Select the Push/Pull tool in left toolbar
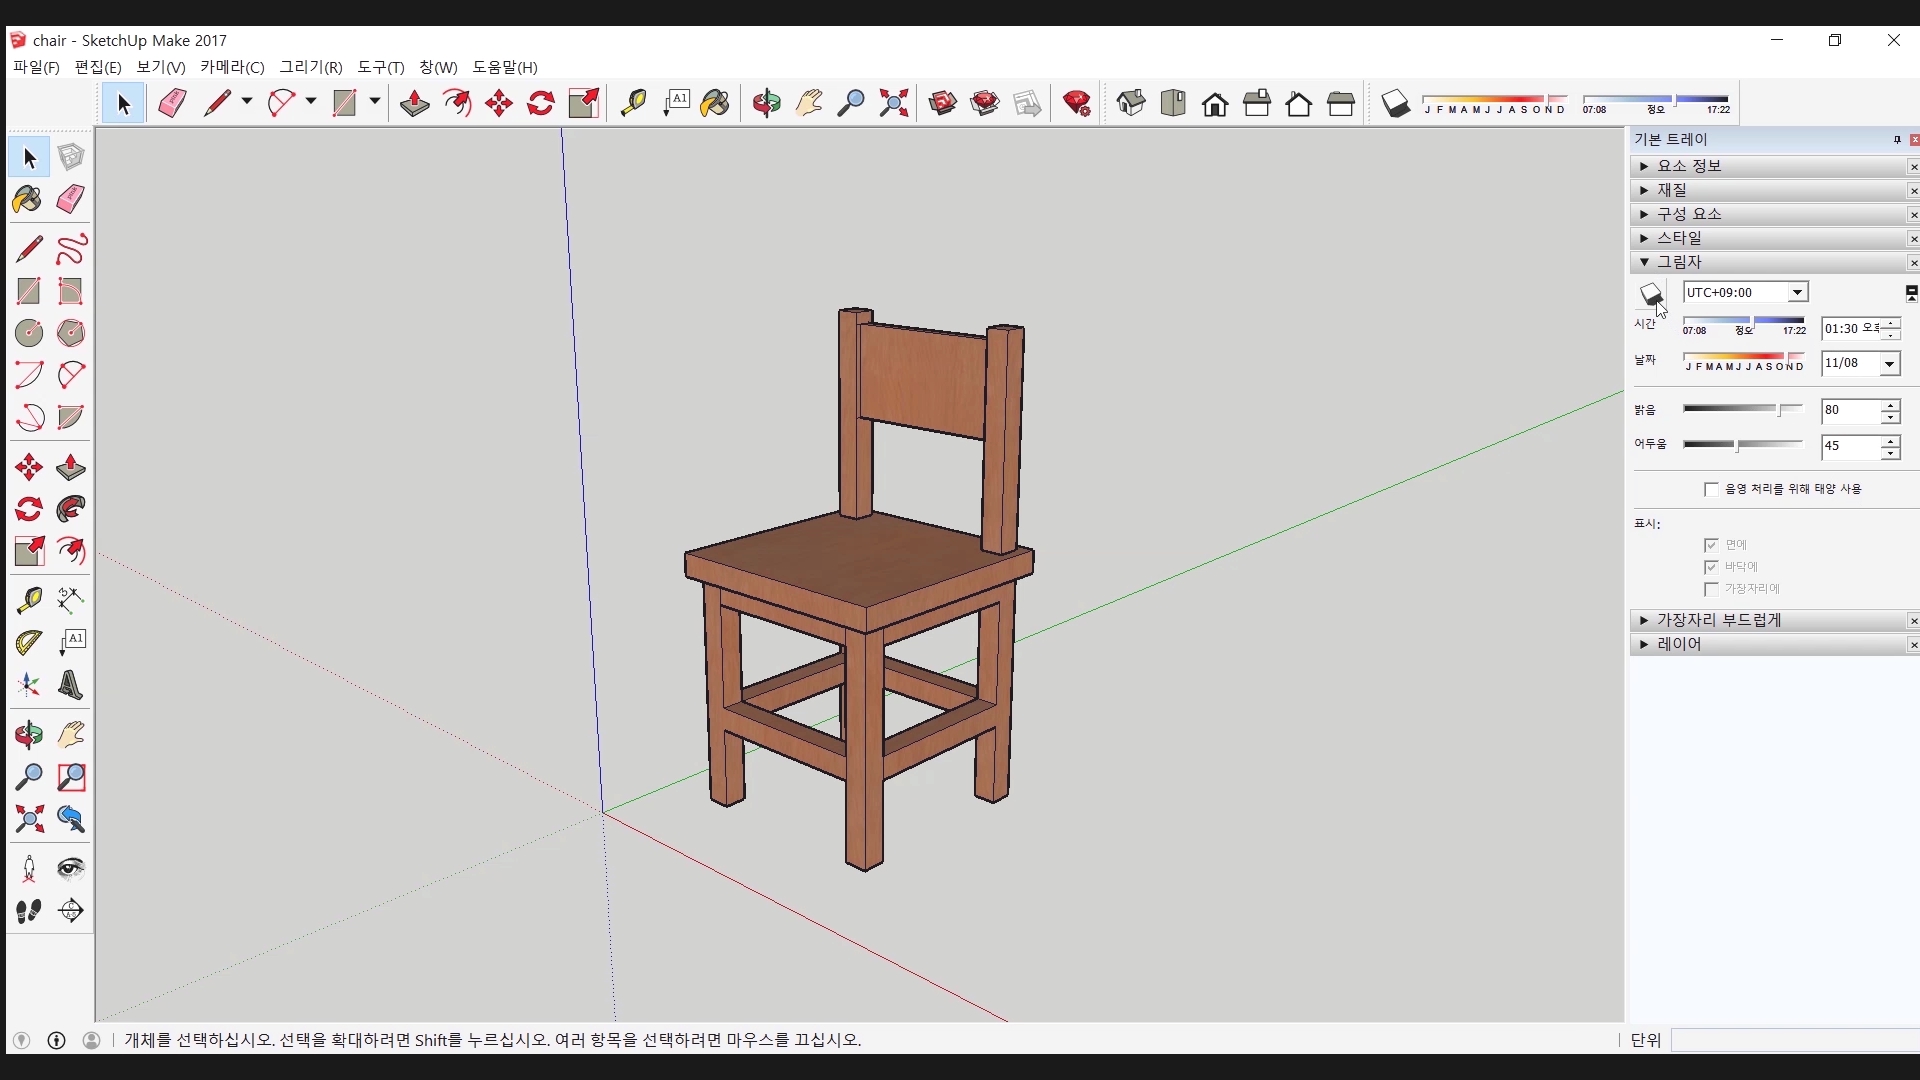 [x=71, y=468]
